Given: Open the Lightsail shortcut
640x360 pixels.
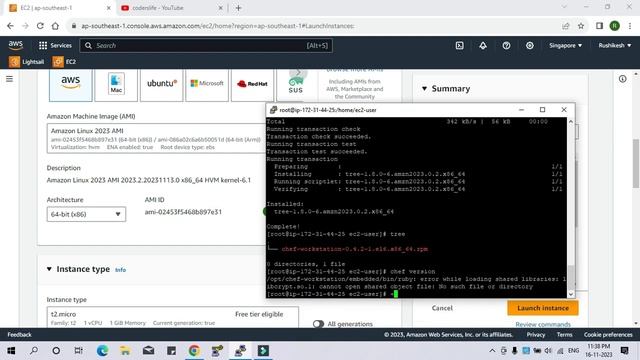Looking at the screenshot, I should (27, 62).
